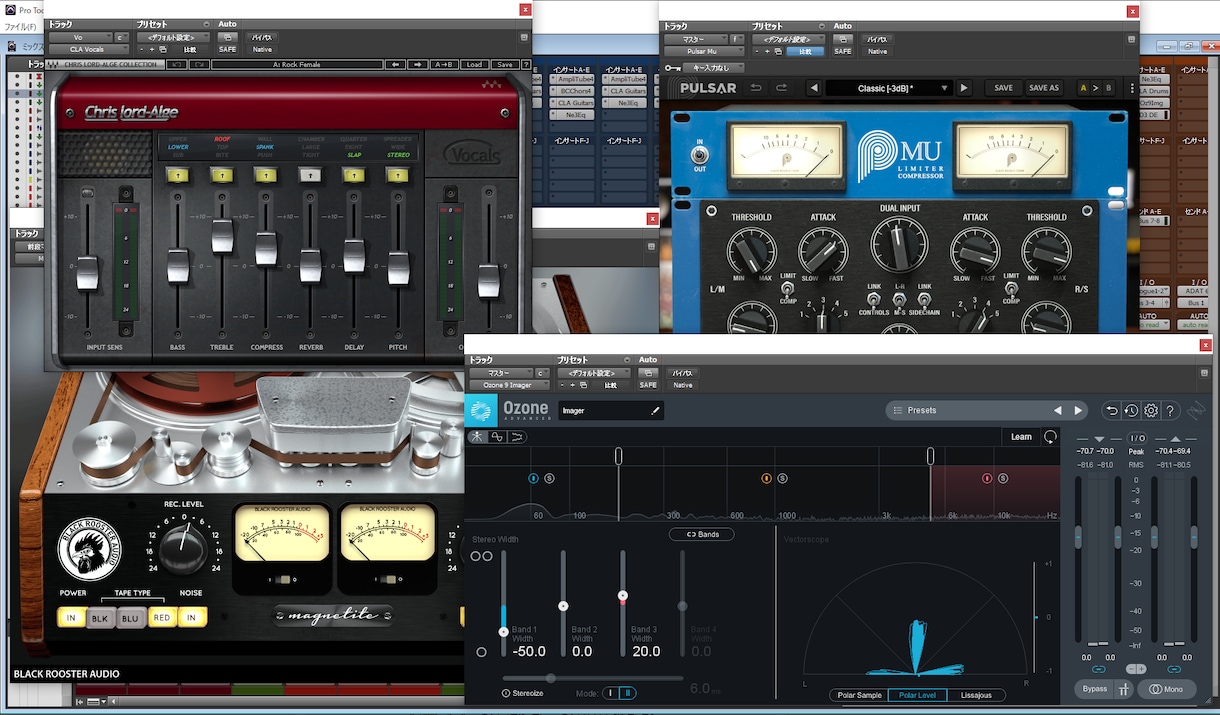
Task: Select previous Pulsar Mu preset
Action: [814, 88]
